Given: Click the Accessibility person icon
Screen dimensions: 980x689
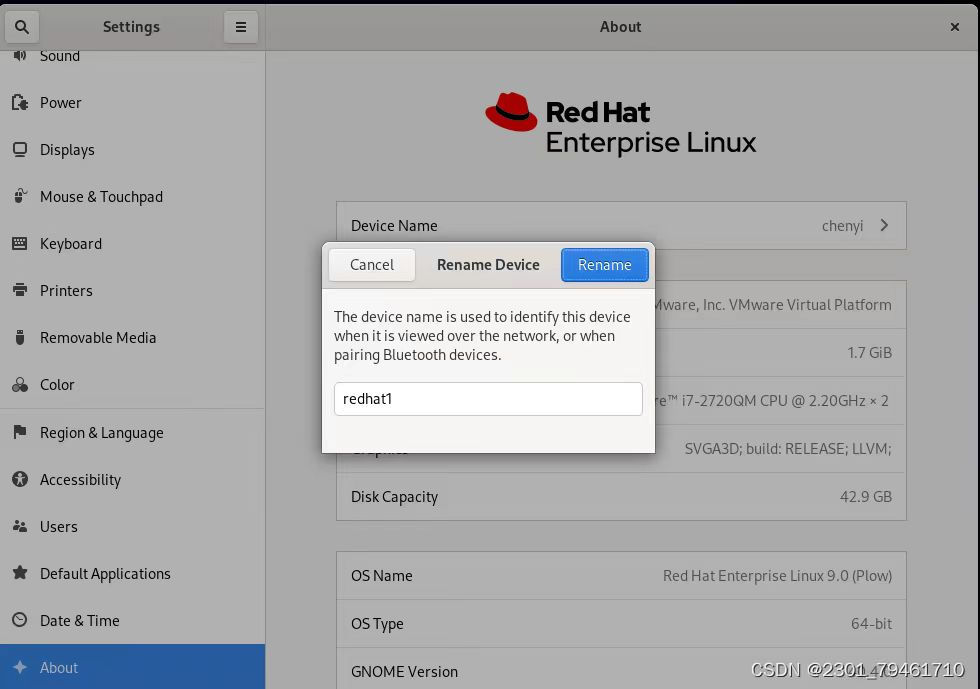Looking at the screenshot, I should tap(20, 479).
